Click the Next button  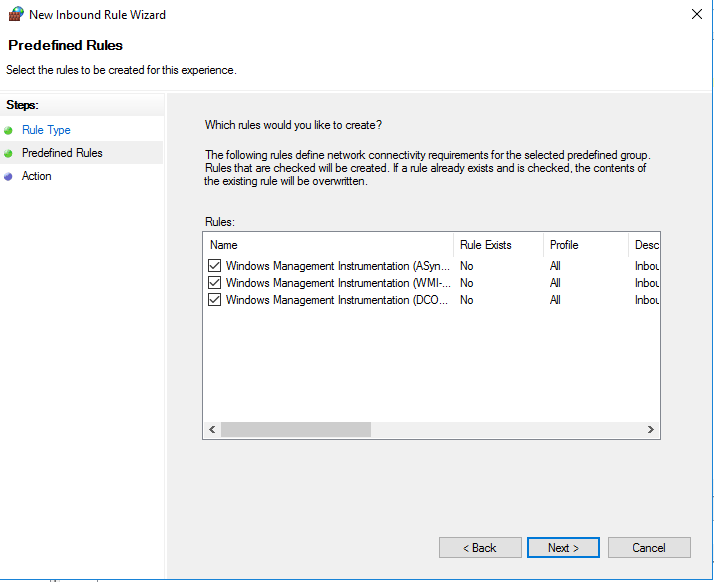[x=563, y=548]
